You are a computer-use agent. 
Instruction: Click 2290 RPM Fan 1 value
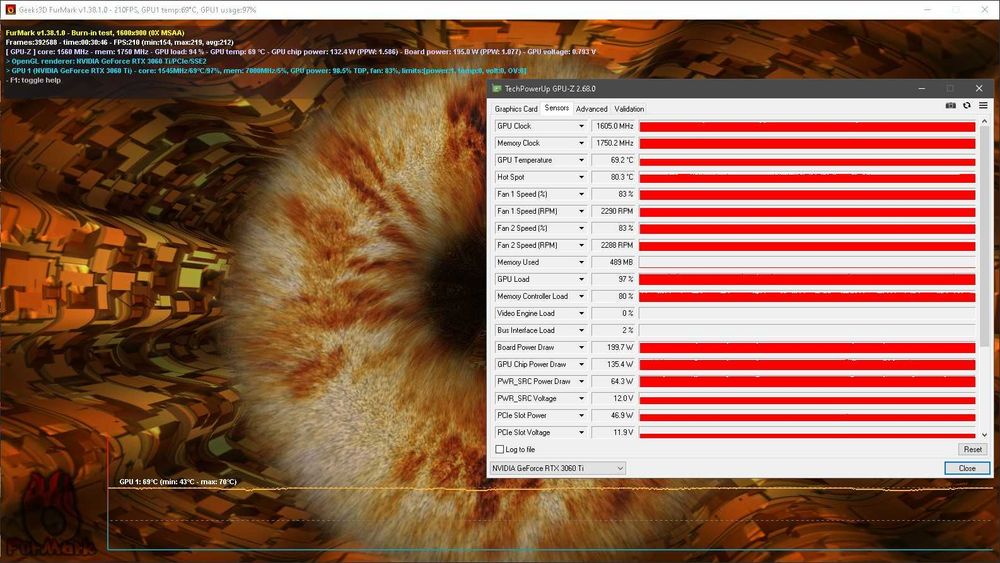pos(614,211)
